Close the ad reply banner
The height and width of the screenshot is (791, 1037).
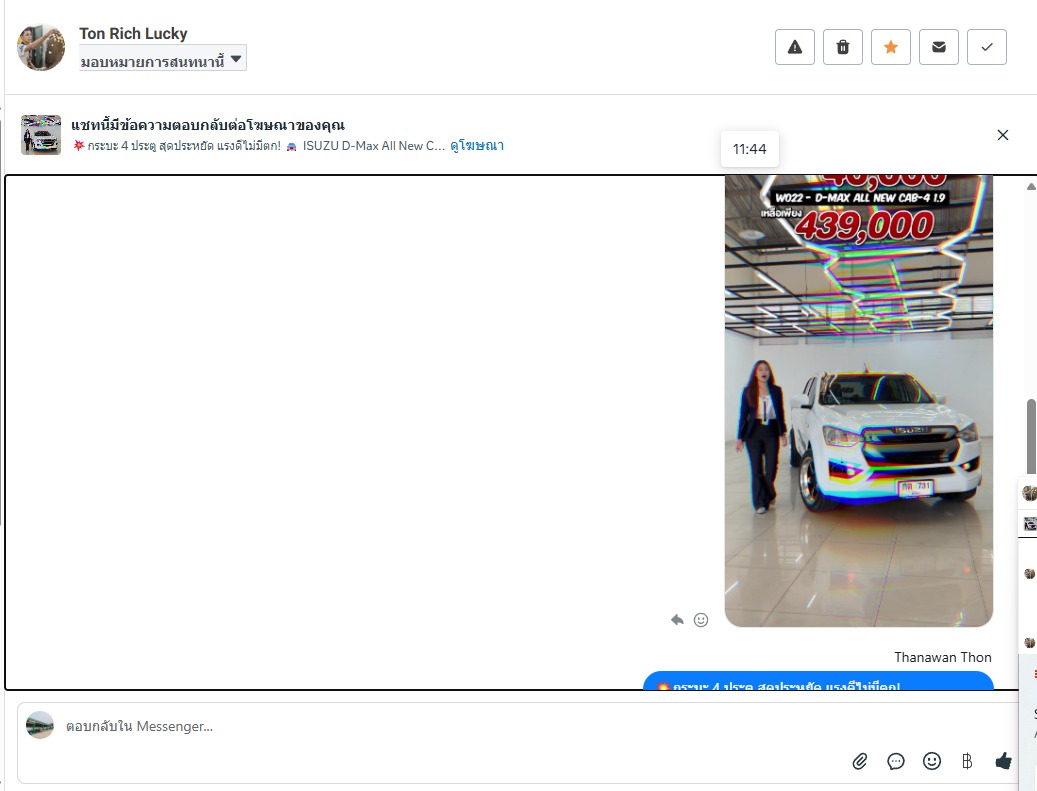tap(1003, 135)
